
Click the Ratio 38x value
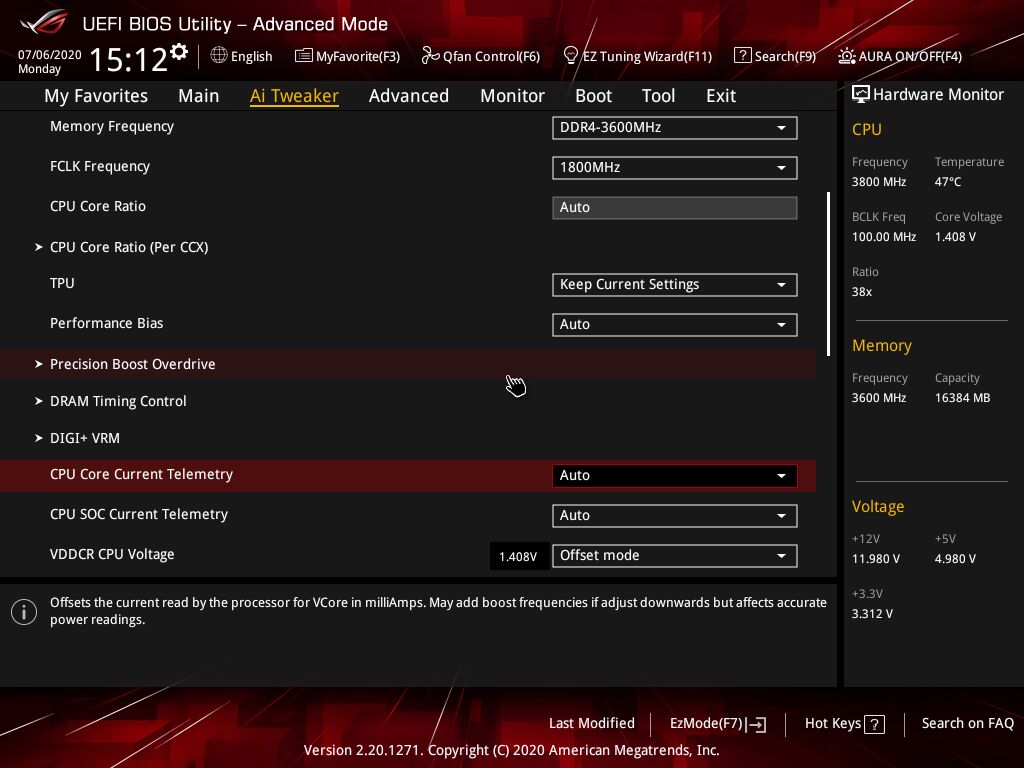click(x=861, y=292)
